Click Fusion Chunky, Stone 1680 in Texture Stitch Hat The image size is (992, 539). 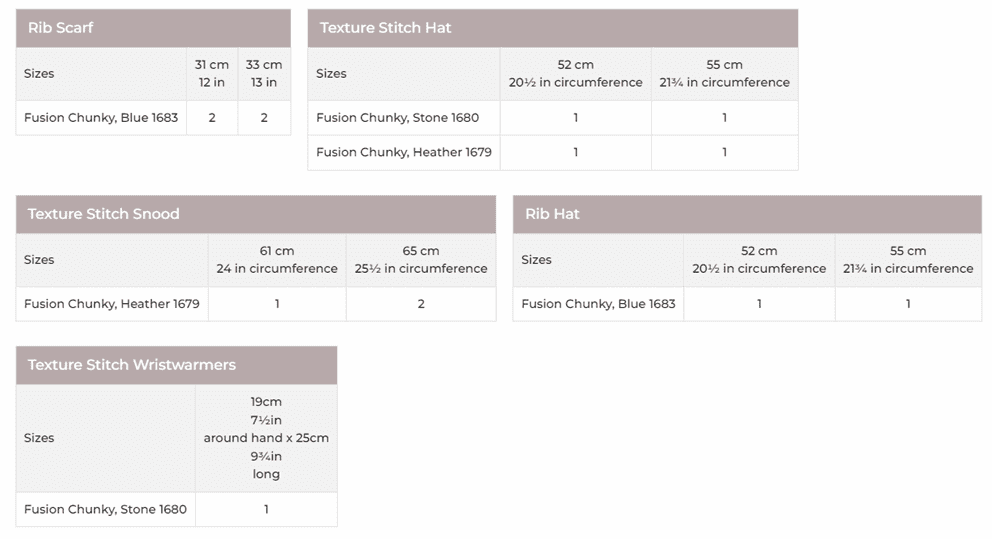click(x=398, y=118)
